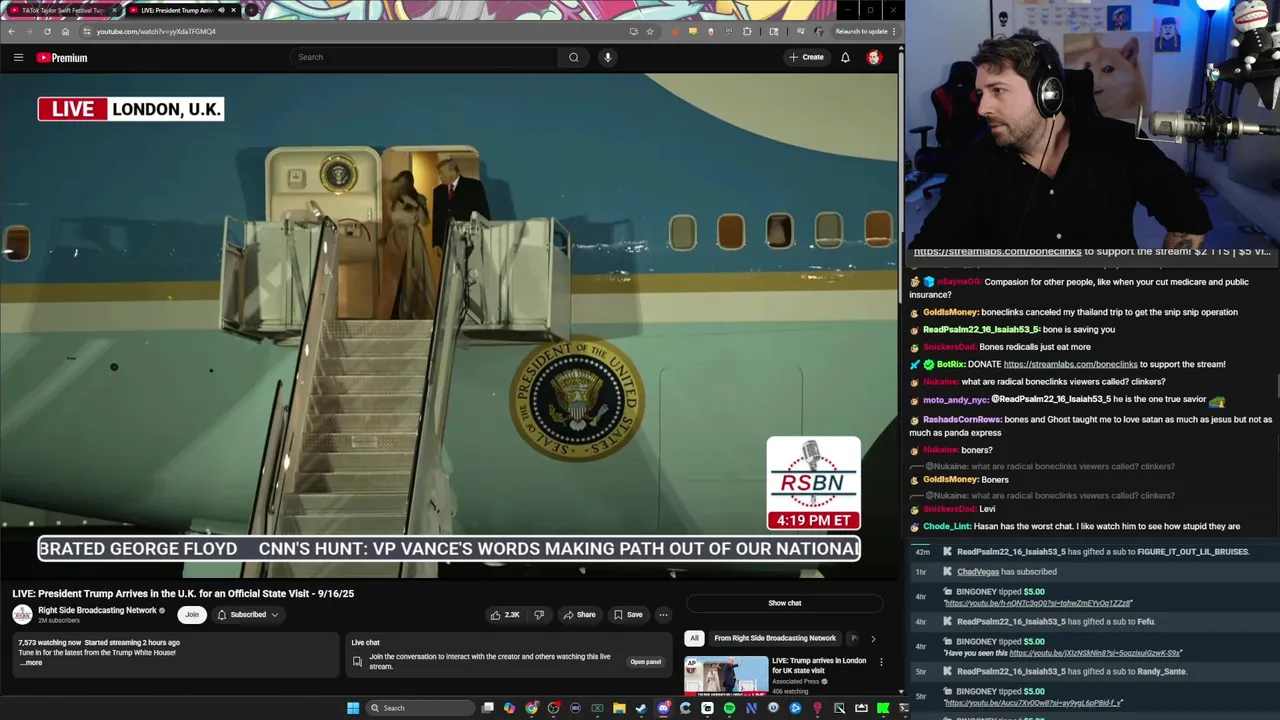Go to YouTube Premium home logo

point(62,57)
